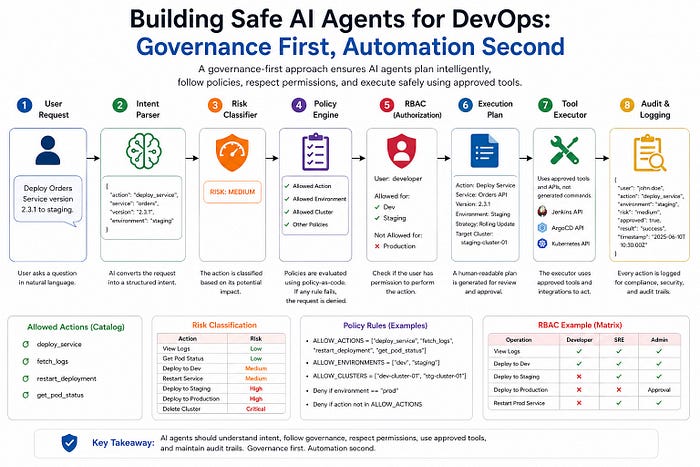Click the Deny if action not in ALLOW_ACTIONS rule
The height and width of the screenshot is (467, 700).
tap(367, 404)
